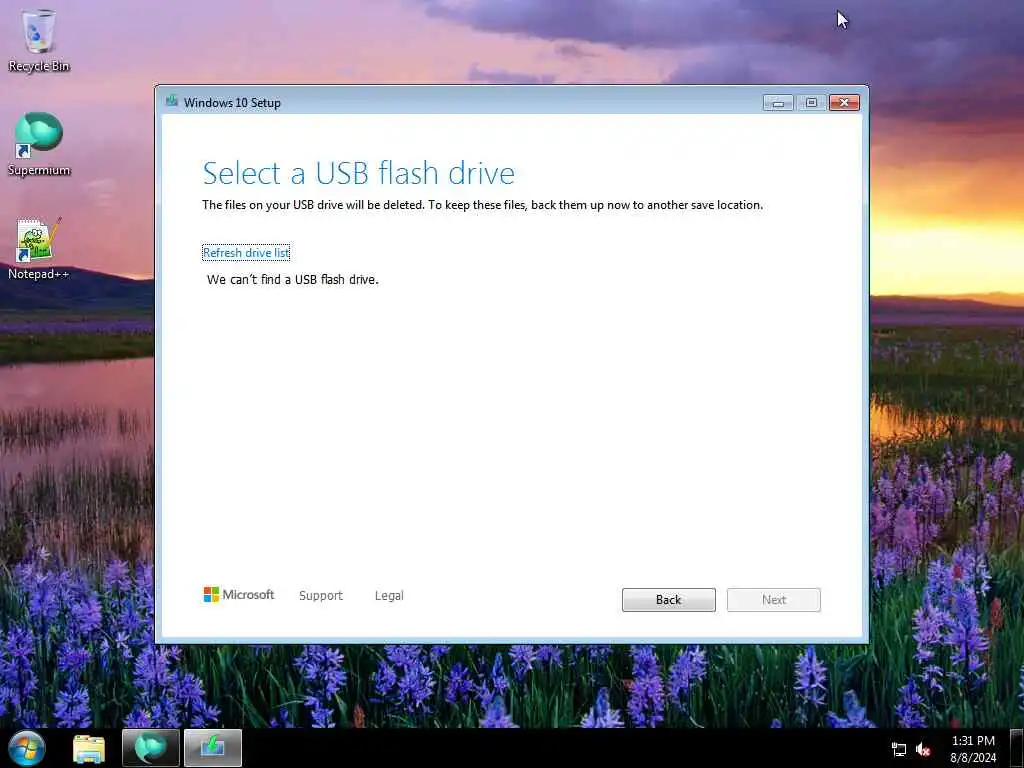Go back with the Back button
This screenshot has width=1024, height=768.
pos(668,600)
